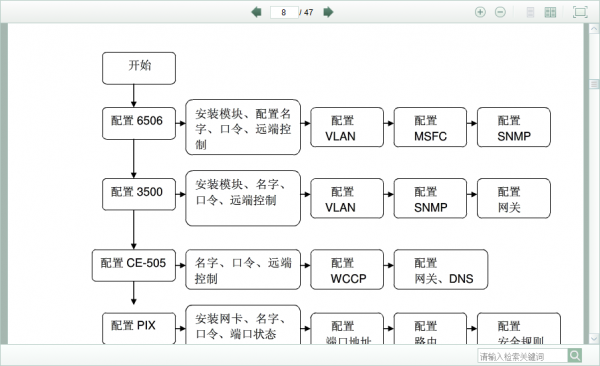Click scrollbar up arrow at top
600x366 pixels.
594,29
